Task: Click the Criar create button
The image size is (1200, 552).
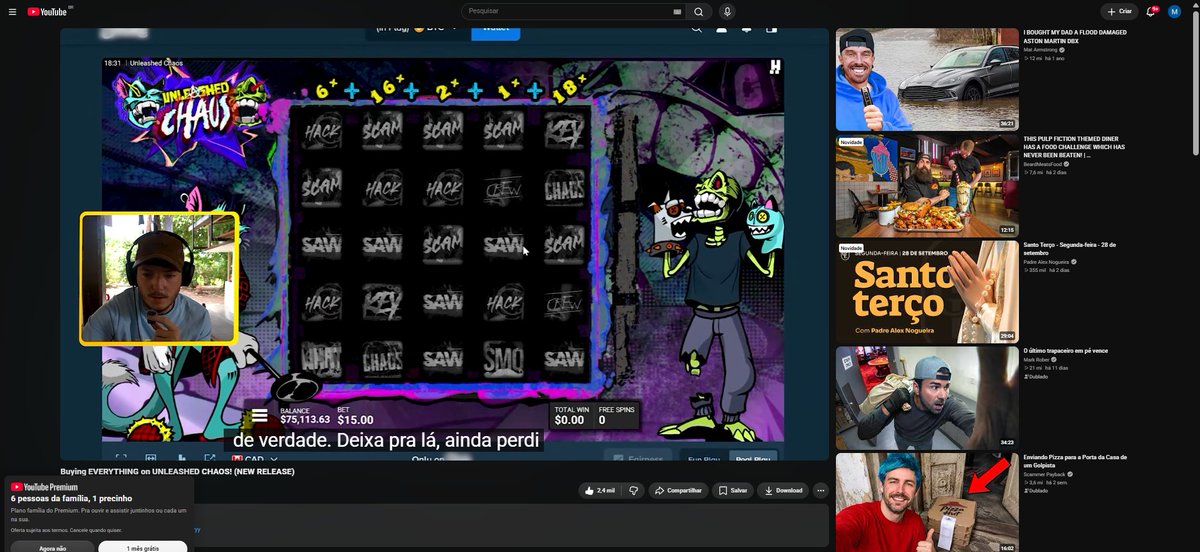Action: pyautogui.click(x=1120, y=11)
